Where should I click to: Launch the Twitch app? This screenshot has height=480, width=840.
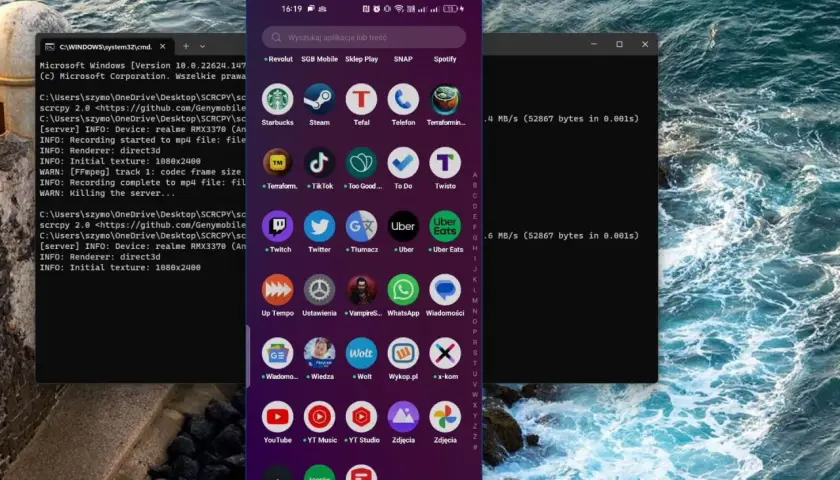[x=278, y=227]
